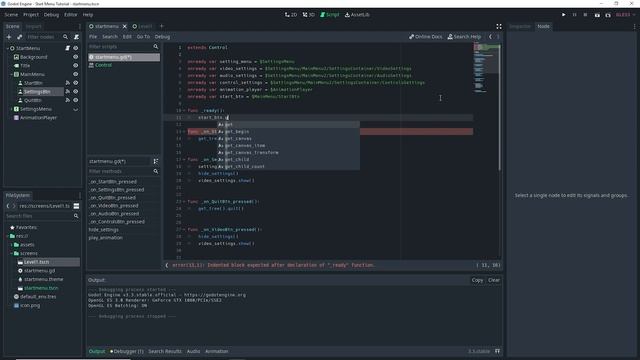This screenshot has width=640, height=360.
Task: Stop the running project
Action: click(585, 15)
